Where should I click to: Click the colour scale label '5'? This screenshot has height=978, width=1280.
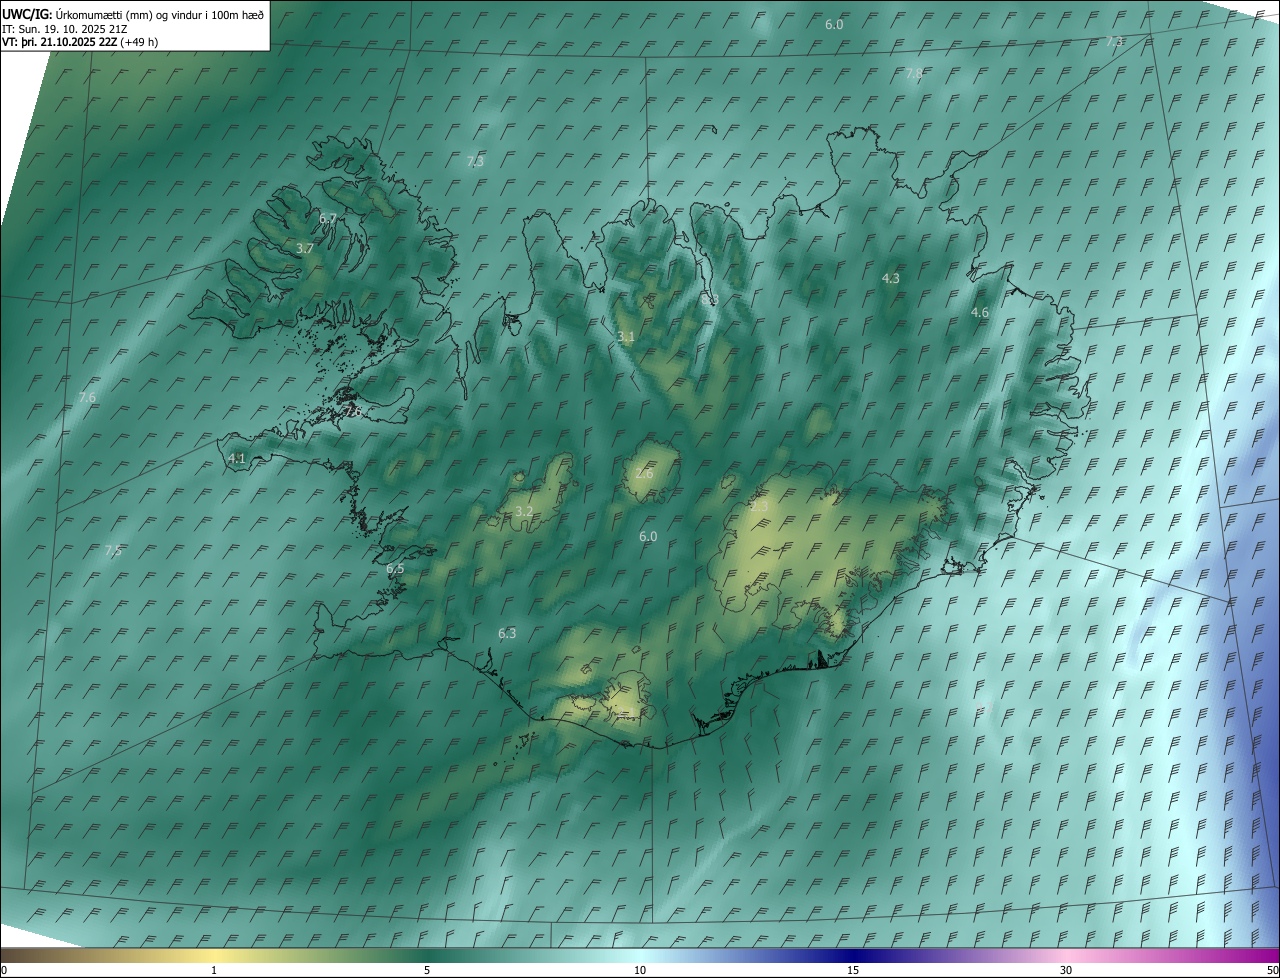427,970
